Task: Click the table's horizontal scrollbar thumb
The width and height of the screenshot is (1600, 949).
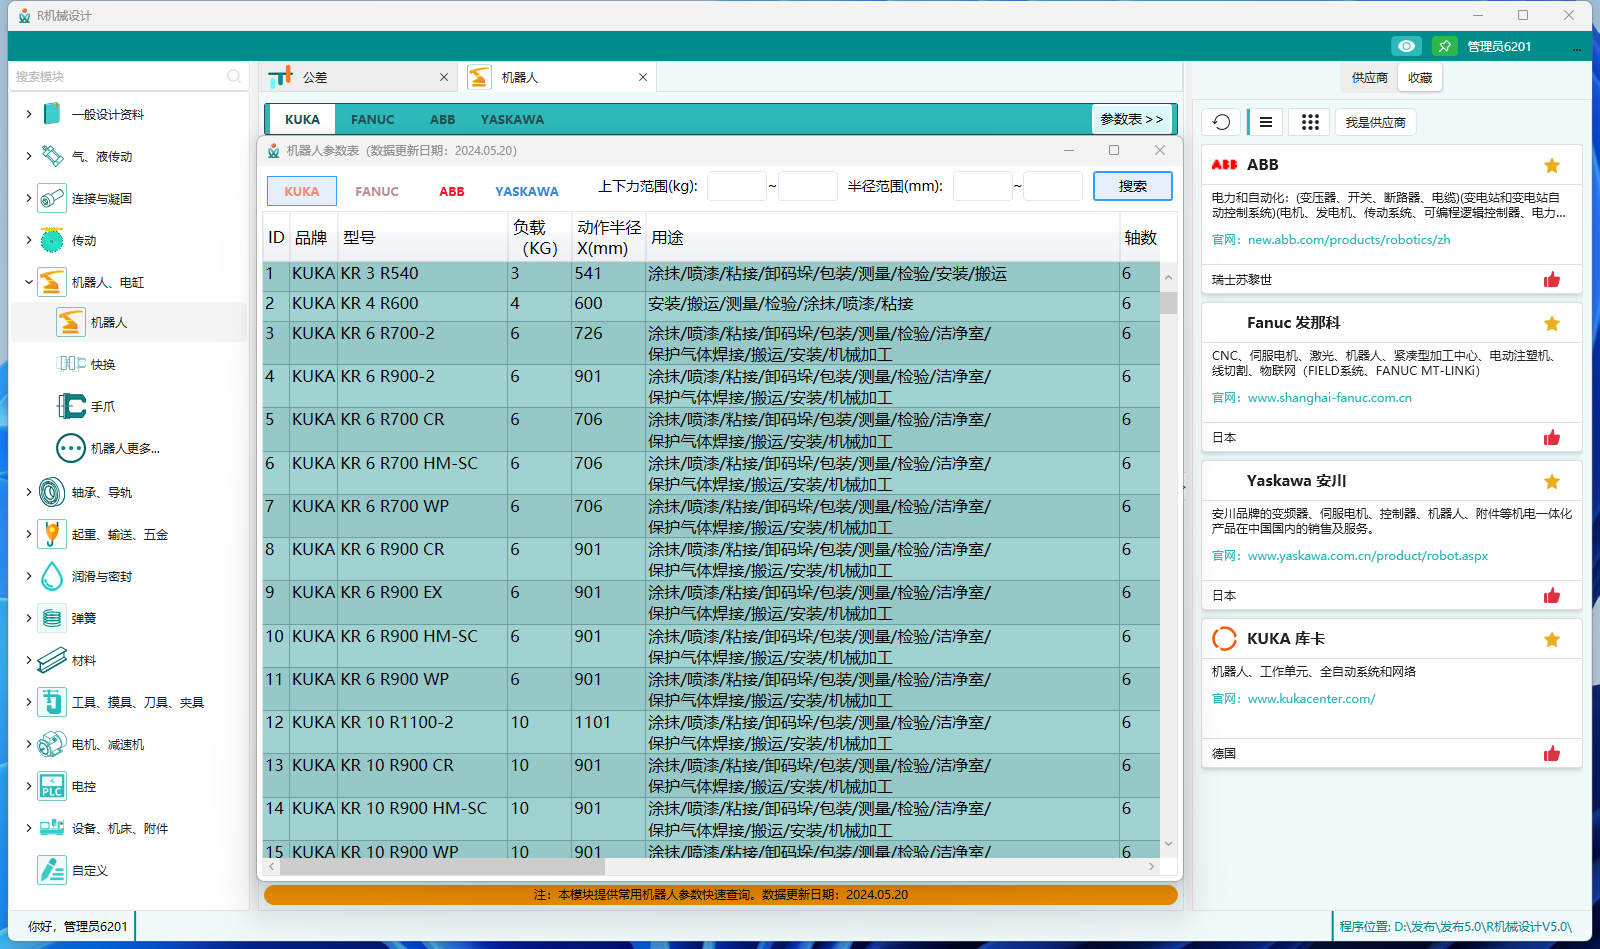Action: [443, 866]
